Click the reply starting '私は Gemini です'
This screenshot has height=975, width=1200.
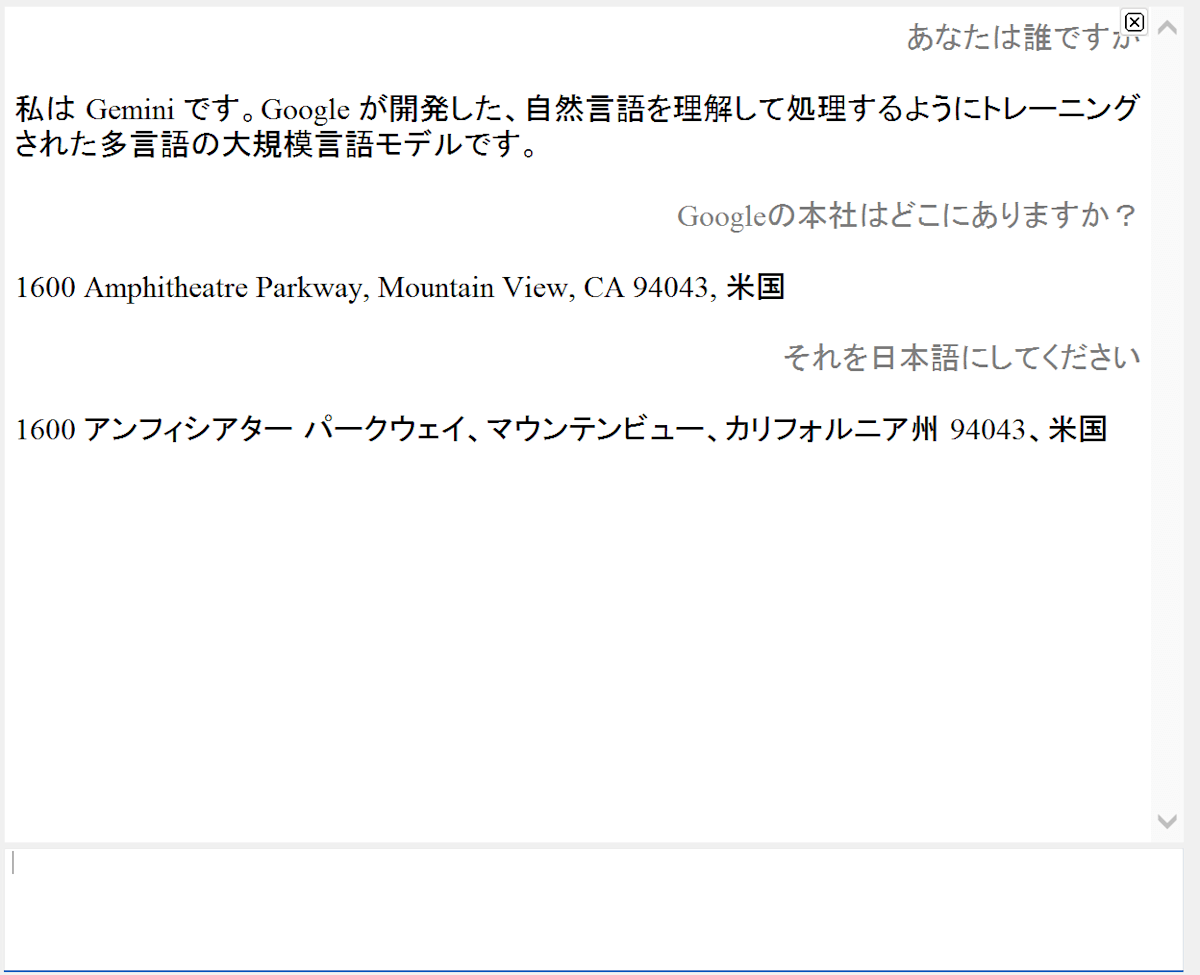[x=577, y=127]
